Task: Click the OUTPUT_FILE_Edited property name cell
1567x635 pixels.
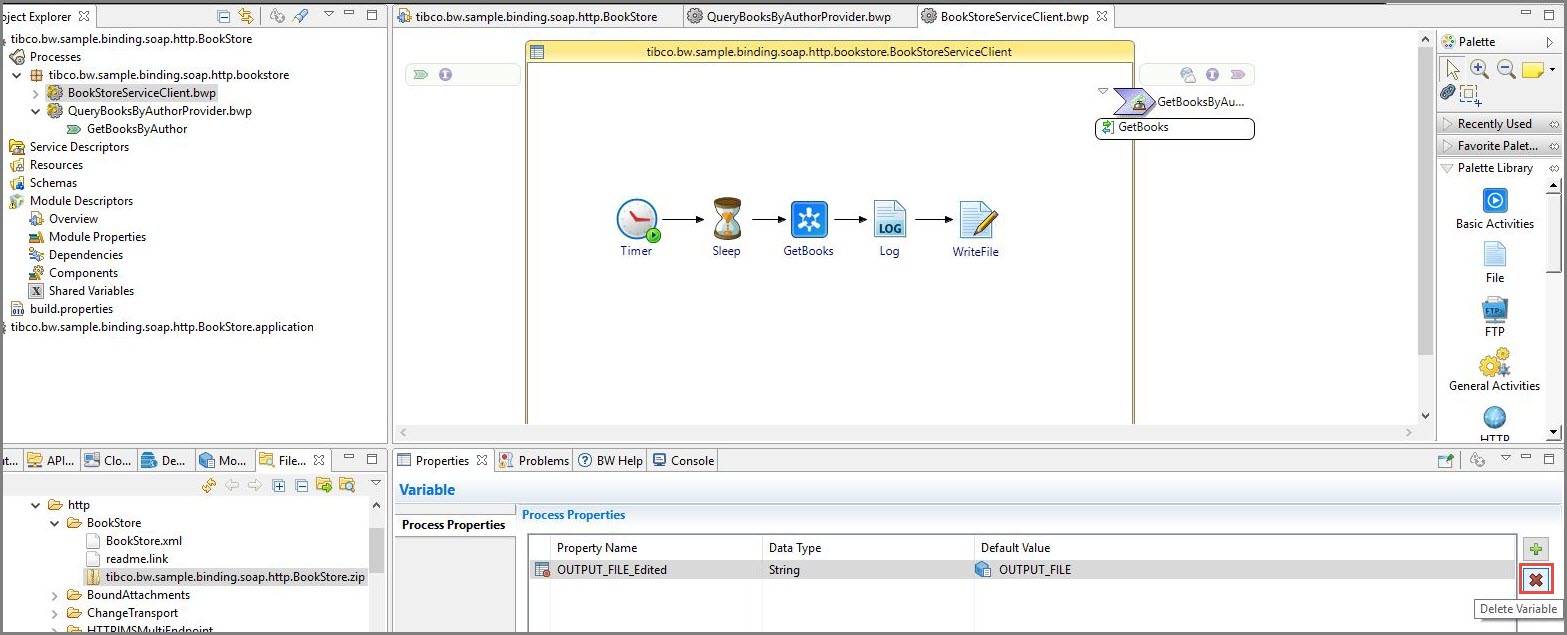Action: [655, 570]
